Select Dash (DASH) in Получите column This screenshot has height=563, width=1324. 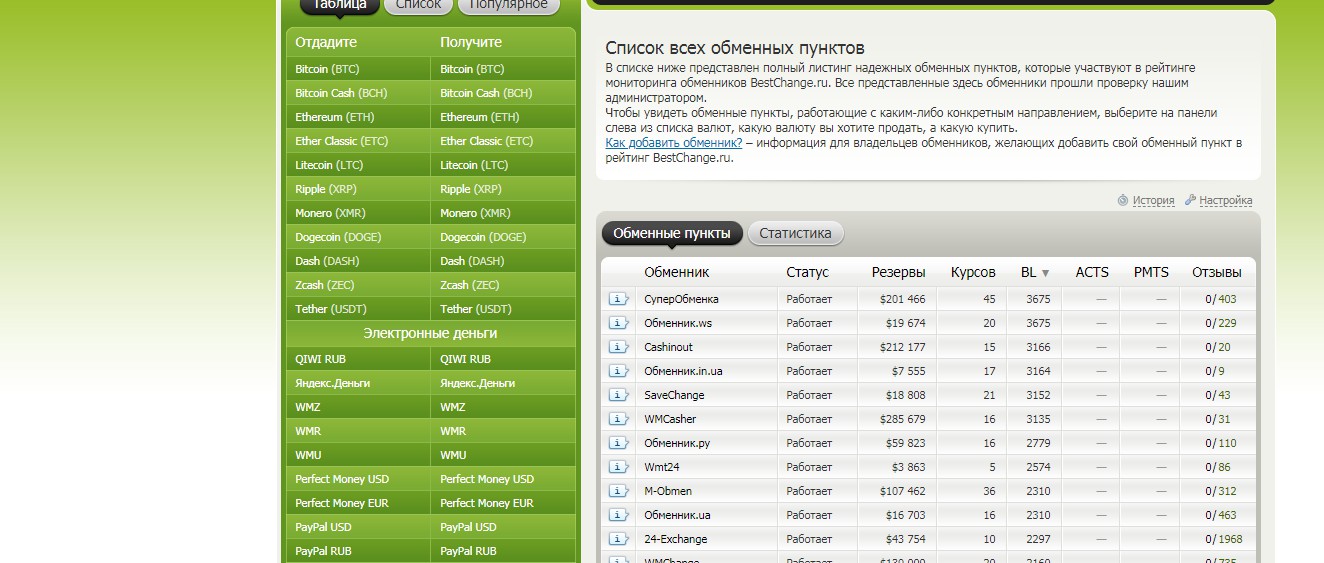(503, 261)
